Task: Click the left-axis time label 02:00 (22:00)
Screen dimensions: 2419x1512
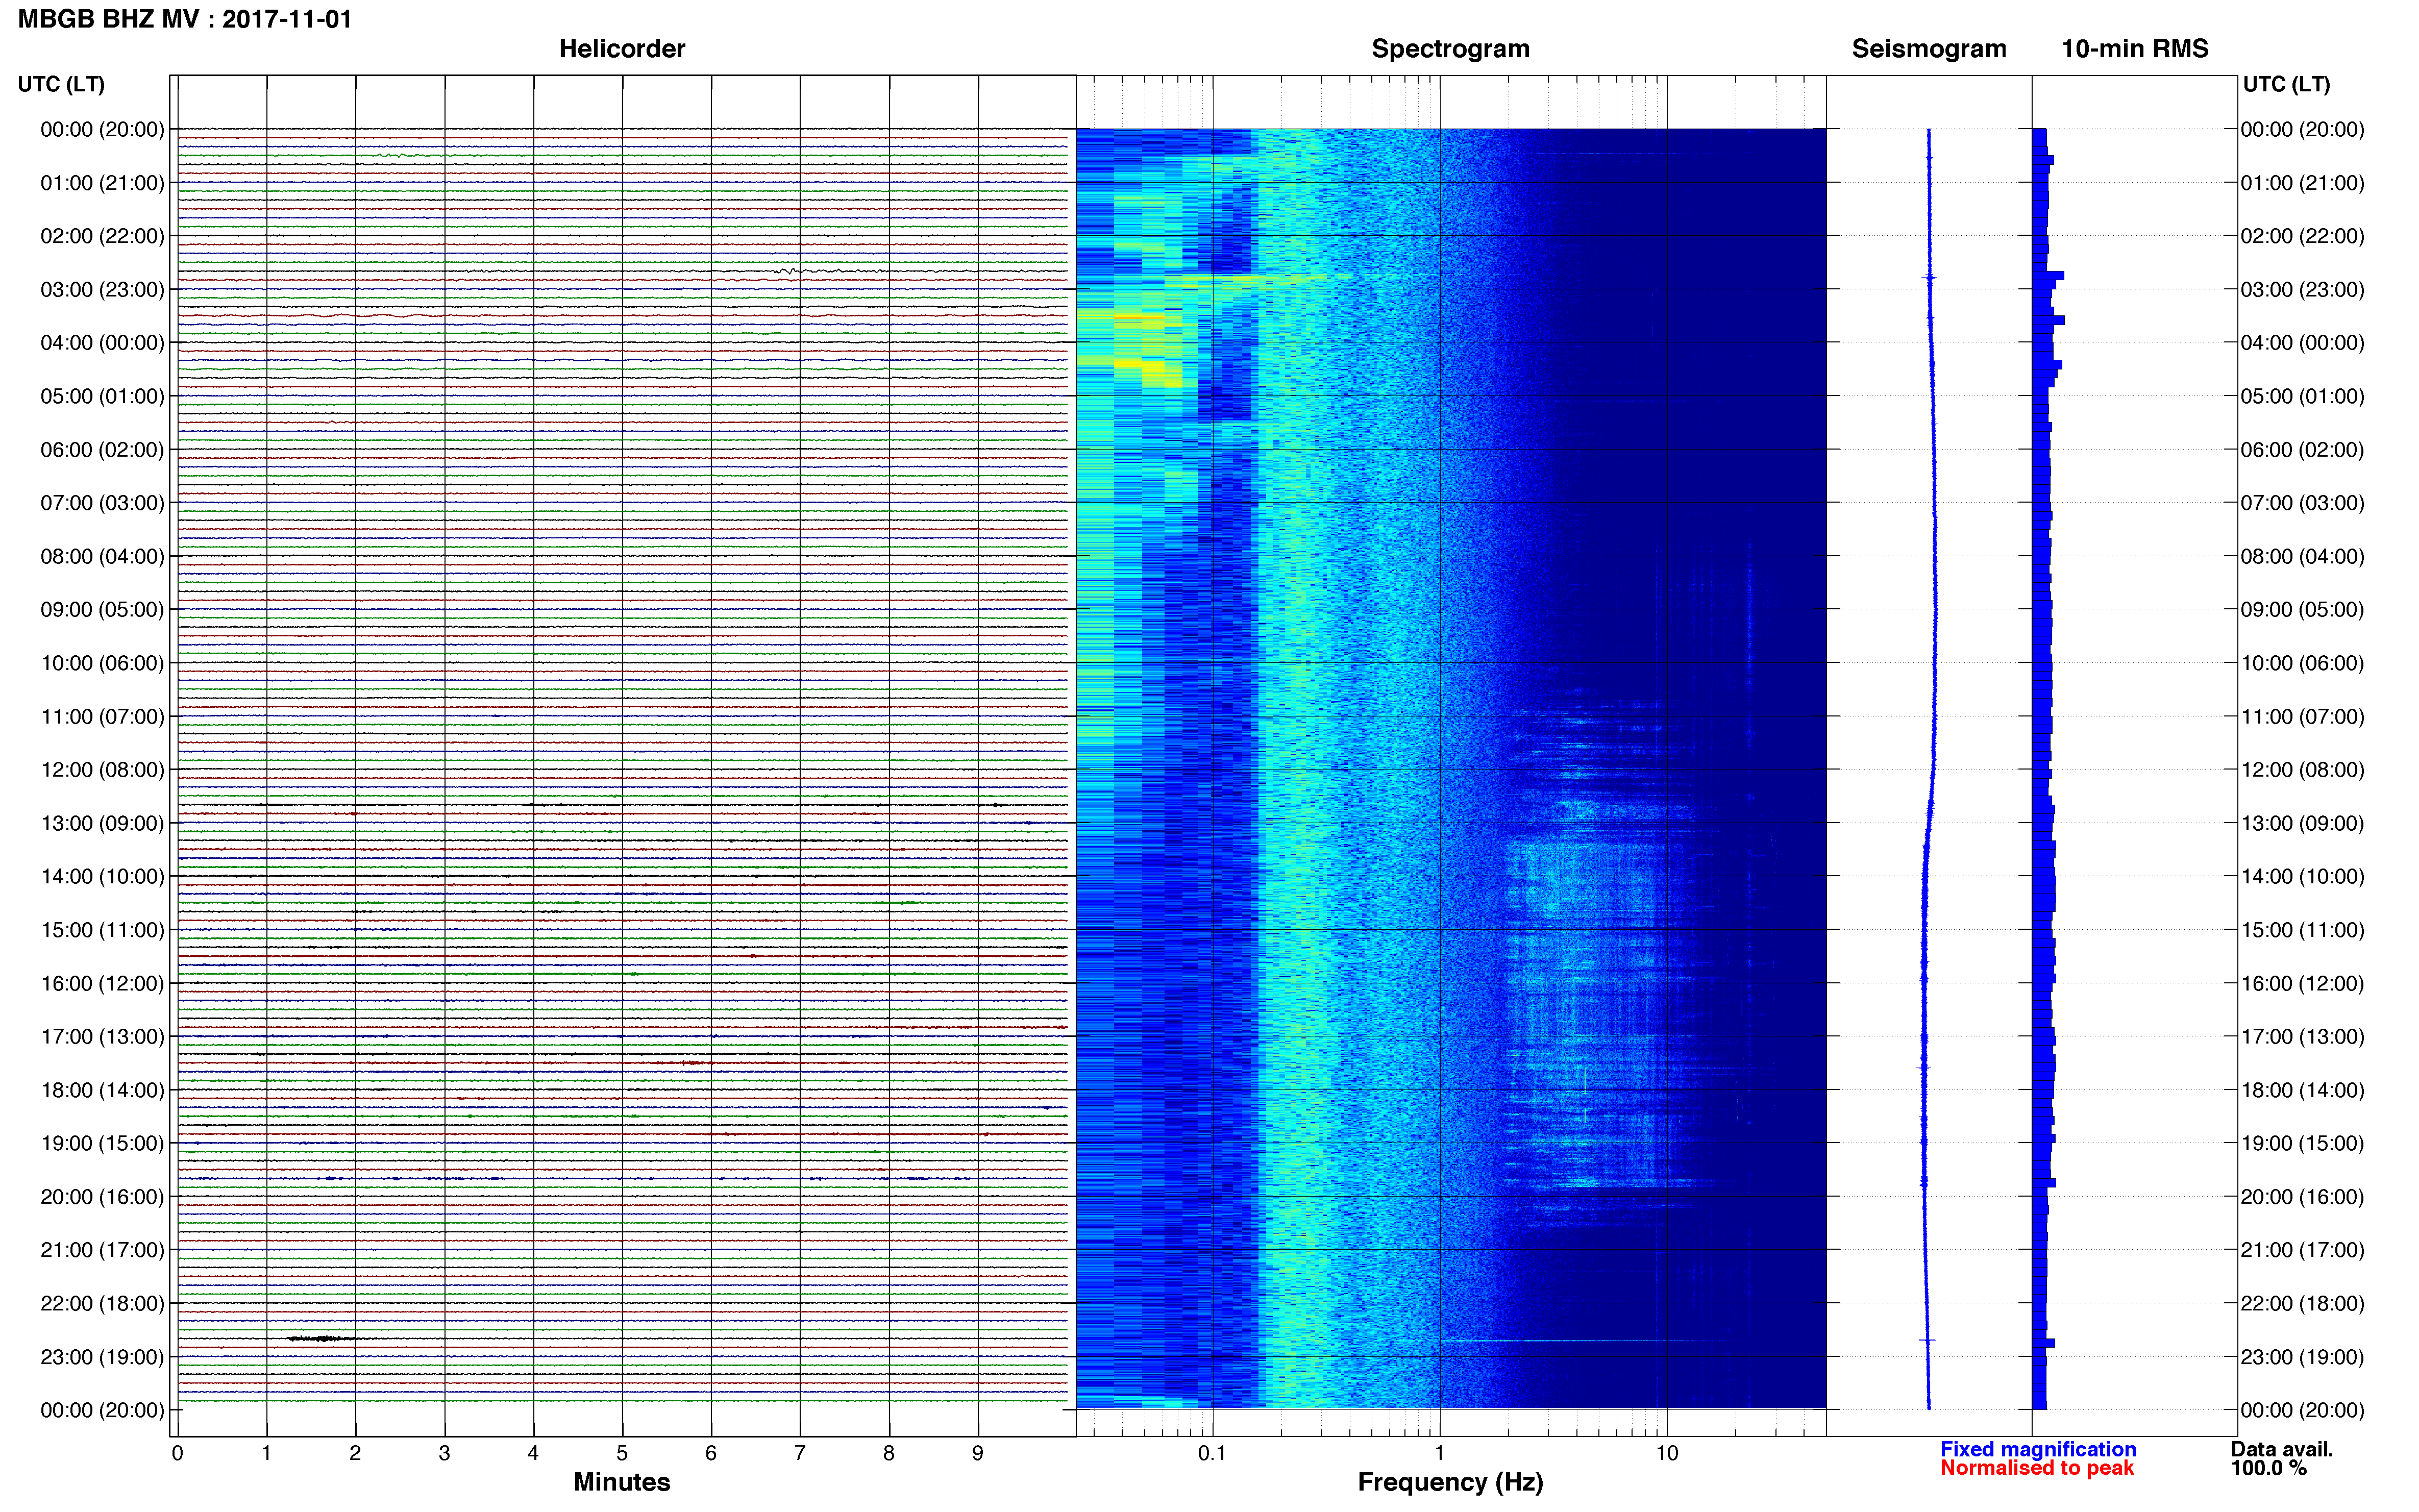Action: click(x=102, y=236)
